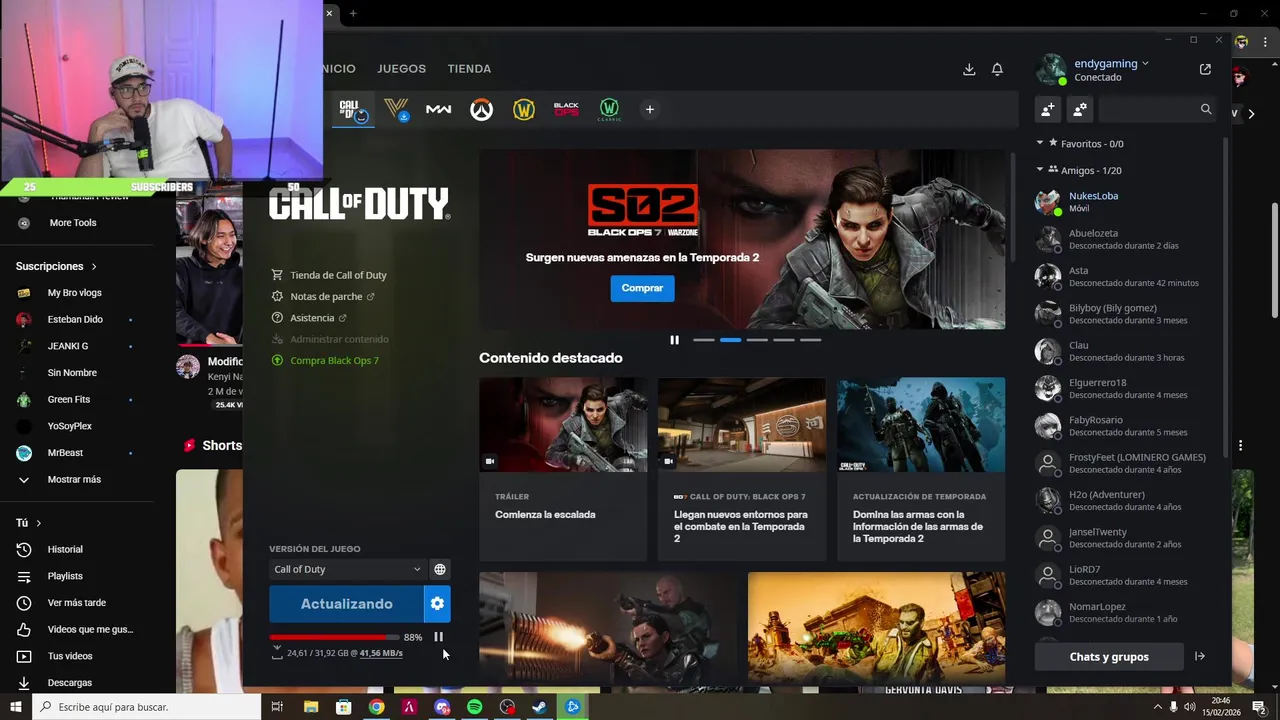This screenshot has width=1280, height=720.
Task: Open the Battle.net downloads icon
Action: (x=969, y=69)
